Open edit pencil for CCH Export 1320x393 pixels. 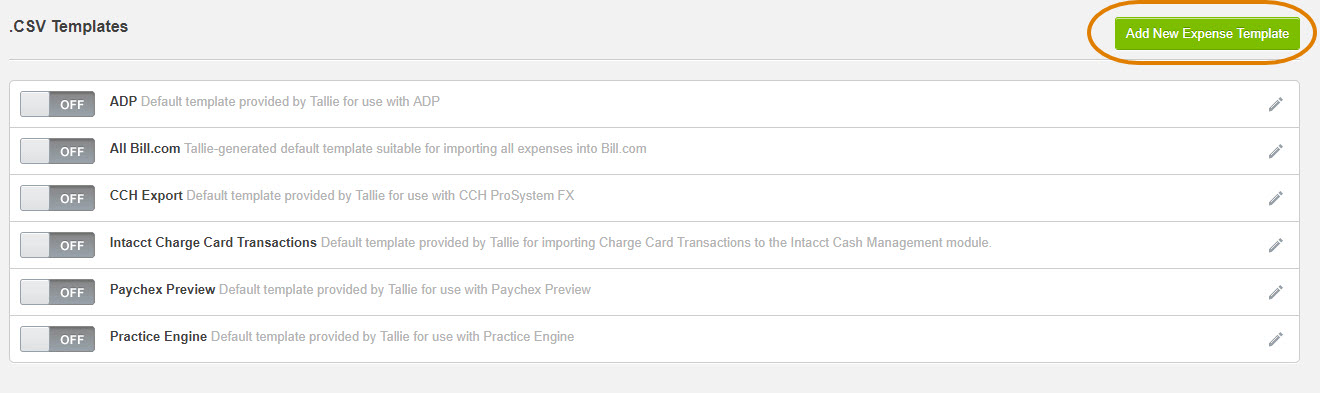click(x=1275, y=198)
